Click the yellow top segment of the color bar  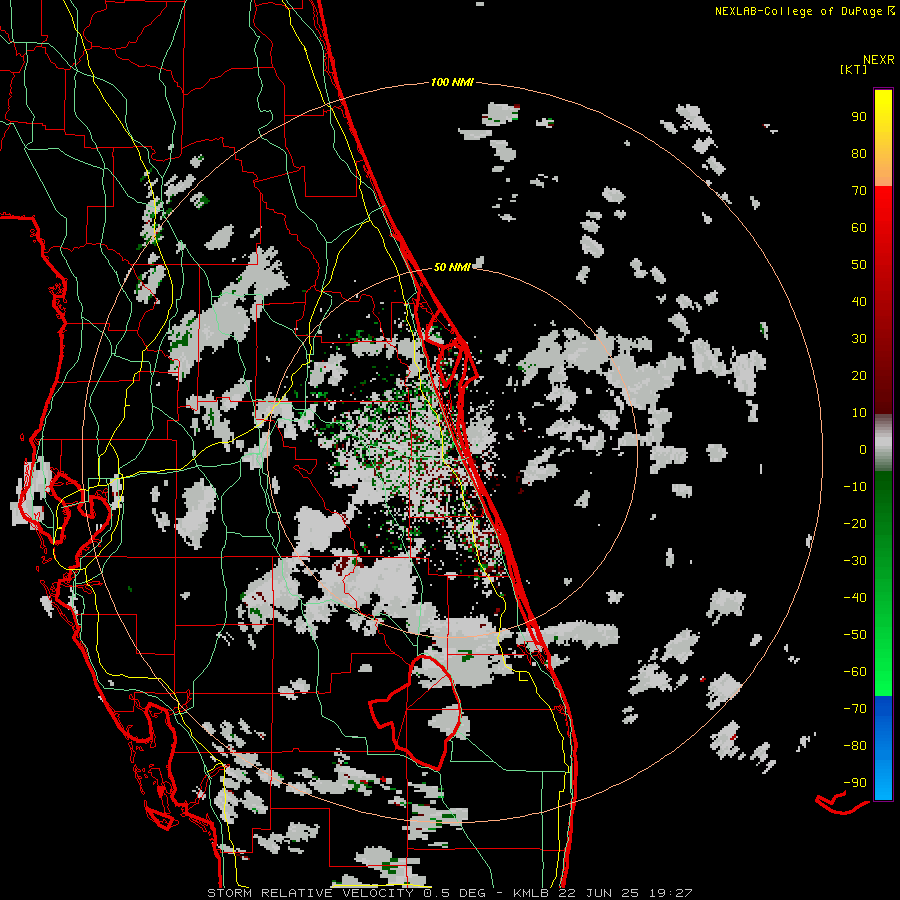883,138
